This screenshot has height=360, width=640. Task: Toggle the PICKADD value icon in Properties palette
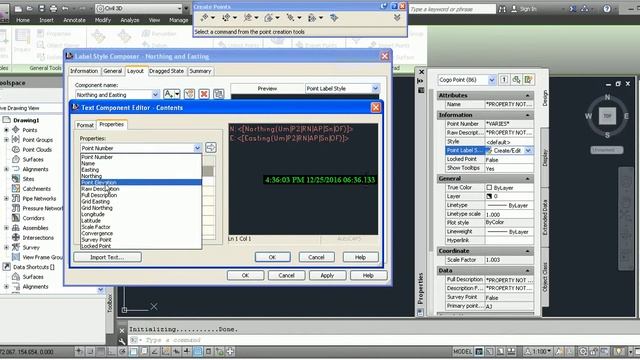[x=504, y=80]
